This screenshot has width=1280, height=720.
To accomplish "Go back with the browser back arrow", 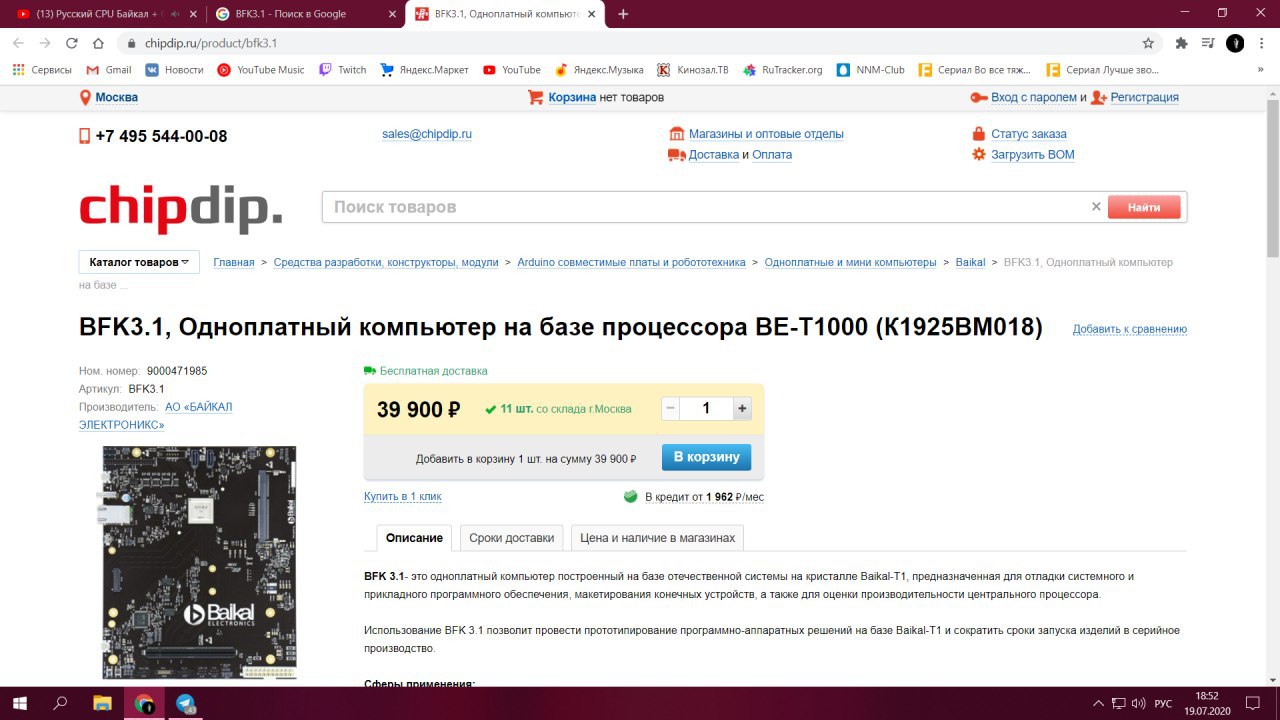I will click(x=18, y=43).
